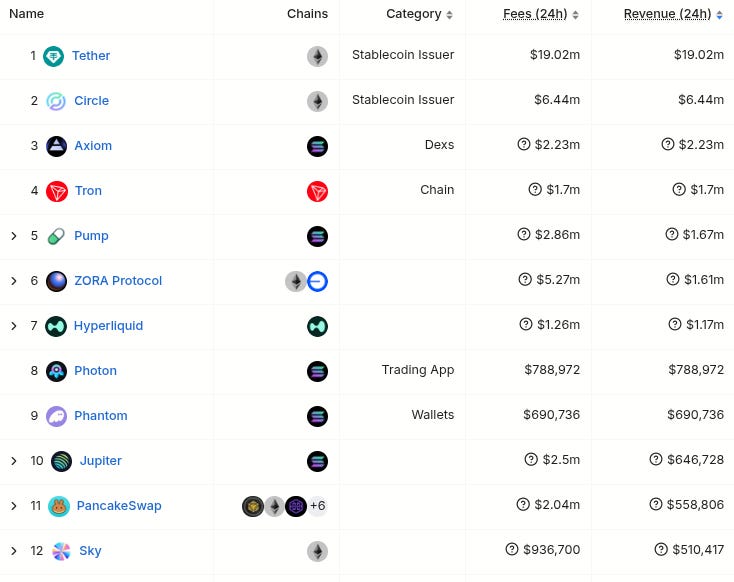The width and height of the screenshot is (734, 582).
Task: Click the Solana chain icon in Jupiter row
Action: point(317,461)
